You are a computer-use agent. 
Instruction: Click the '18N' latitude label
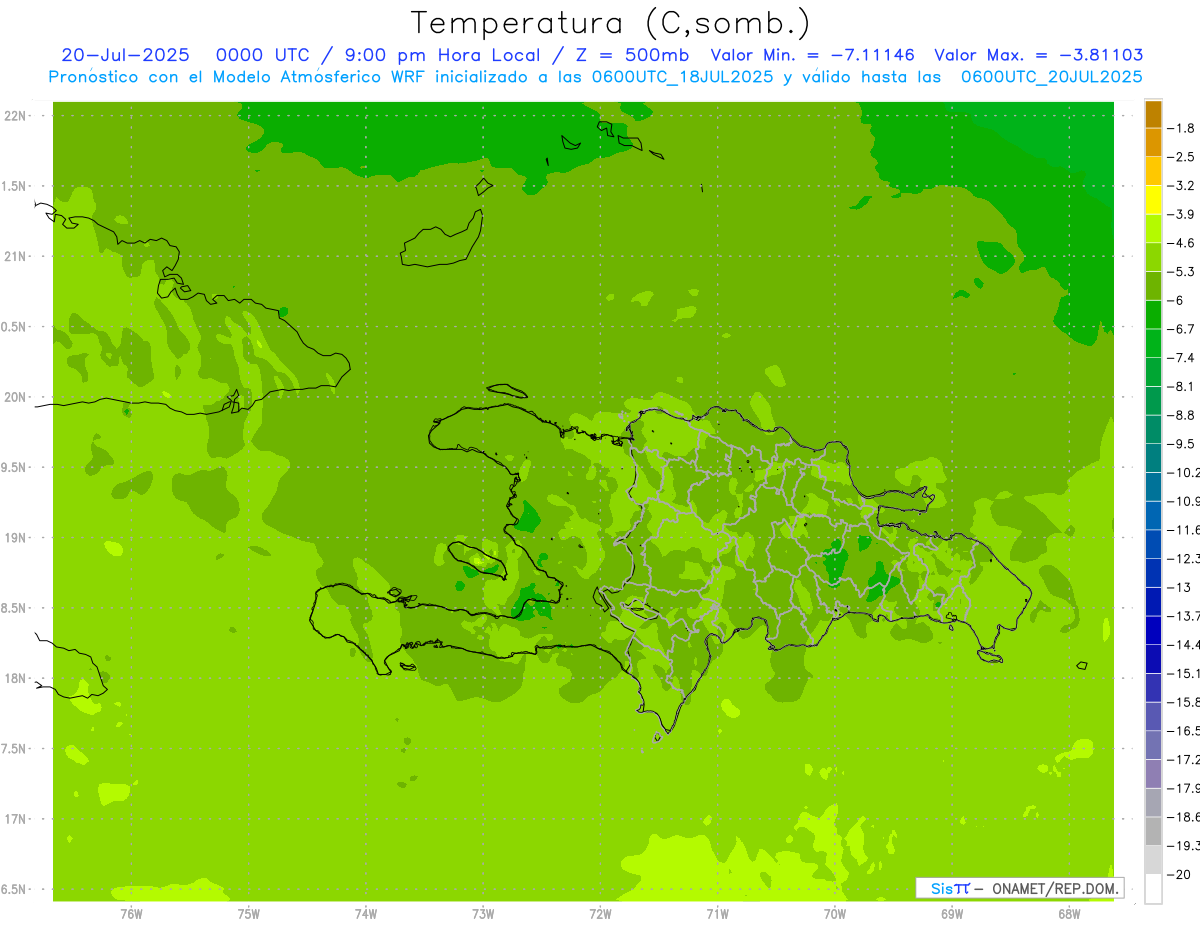(x=16, y=678)
